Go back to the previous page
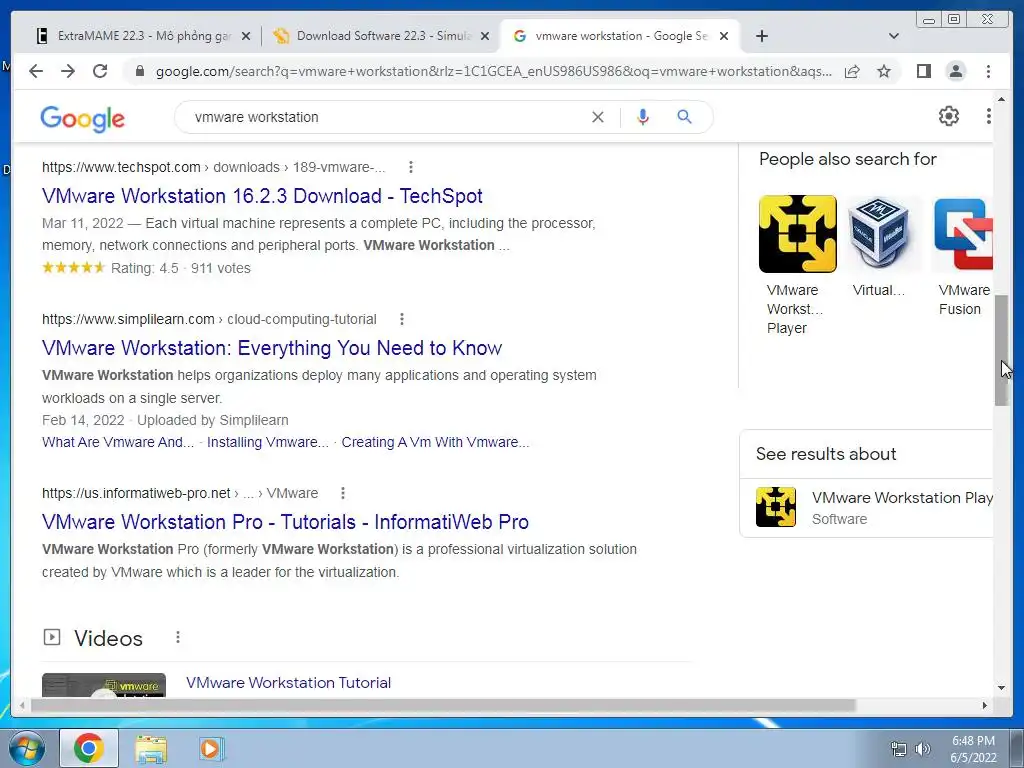The width and height of the screenshot is (1024, 768). click(36, 71)
